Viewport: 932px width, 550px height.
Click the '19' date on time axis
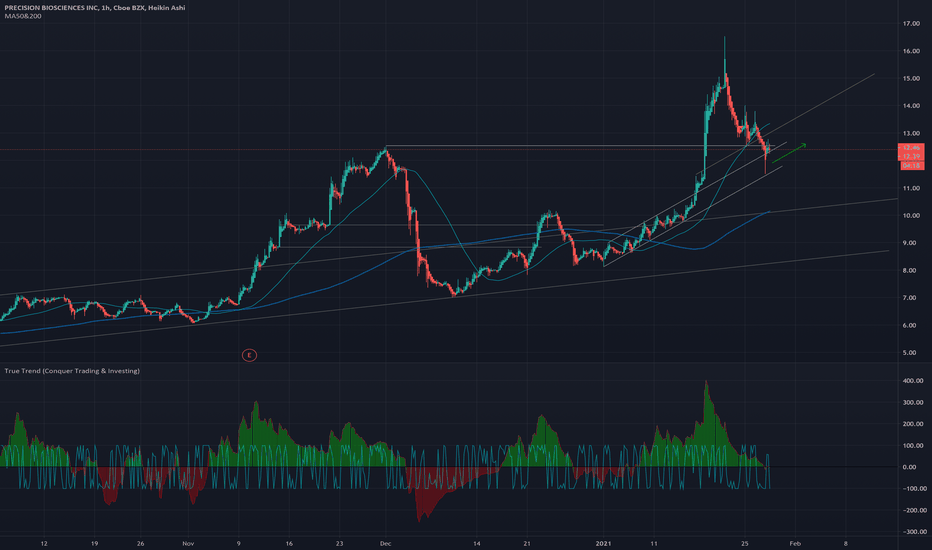(x=95, y=543)
